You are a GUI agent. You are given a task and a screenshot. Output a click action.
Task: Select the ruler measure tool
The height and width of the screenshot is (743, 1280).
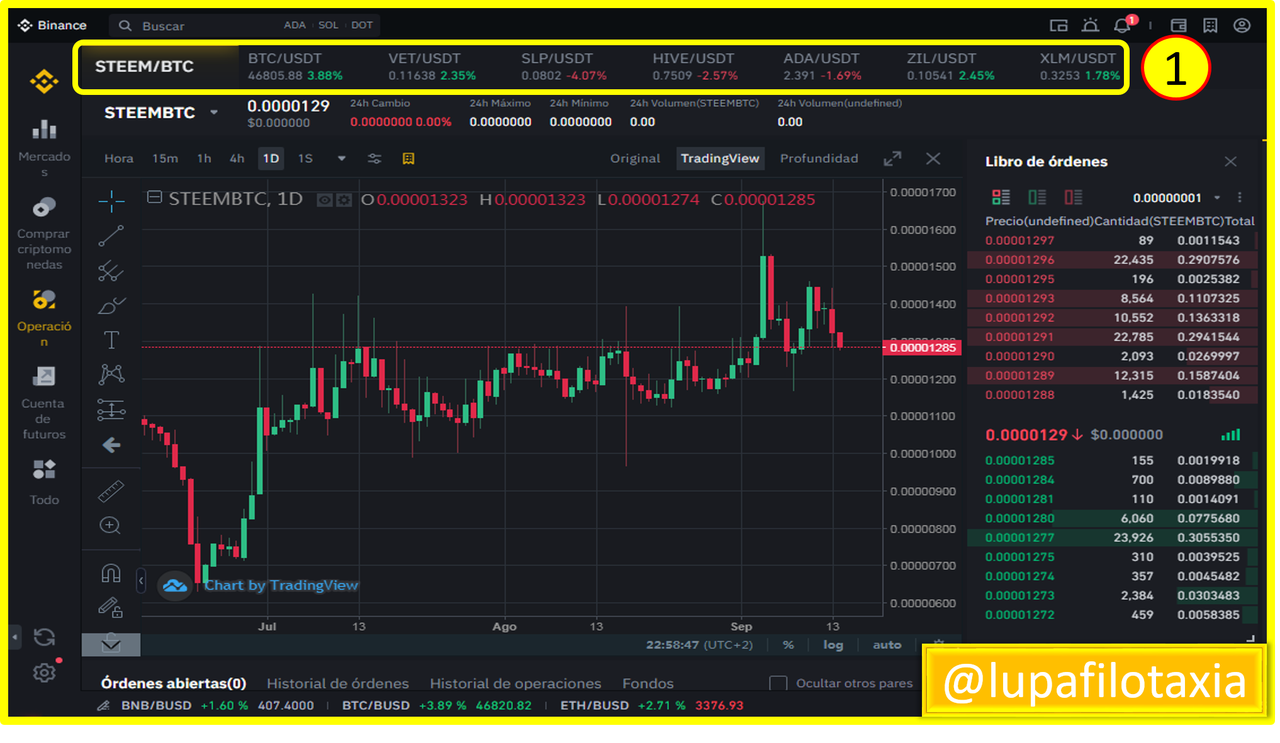pyautogui.click(x=111, y=491)
